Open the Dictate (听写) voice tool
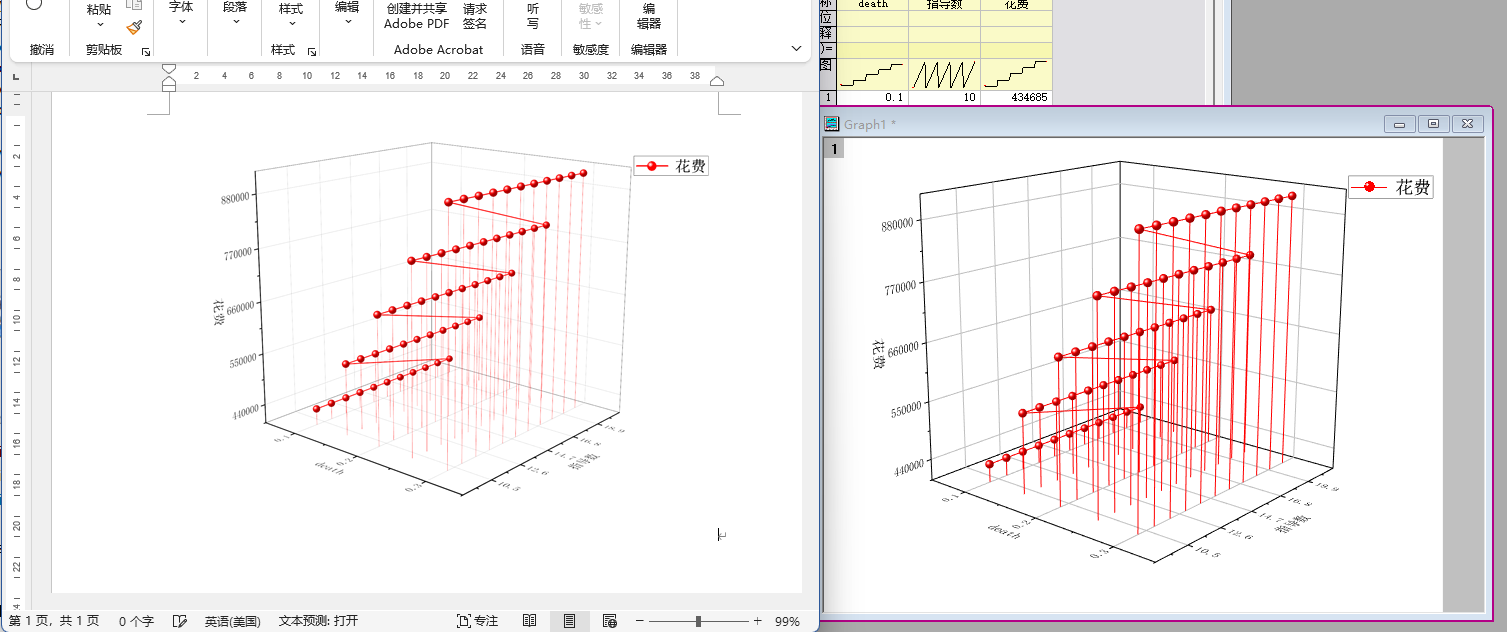This screenshot has height=632, width=1507. click(x=532, y=16)
